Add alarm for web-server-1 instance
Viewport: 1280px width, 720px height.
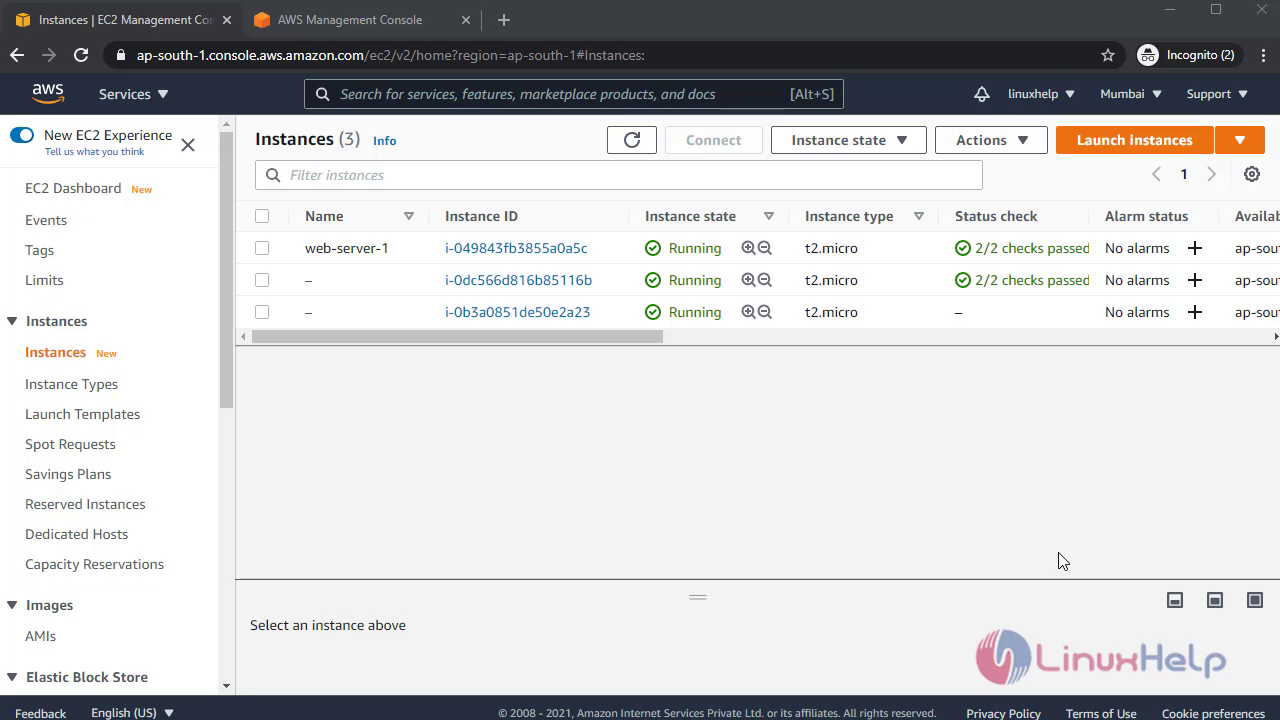click(x=1195, y=248)
